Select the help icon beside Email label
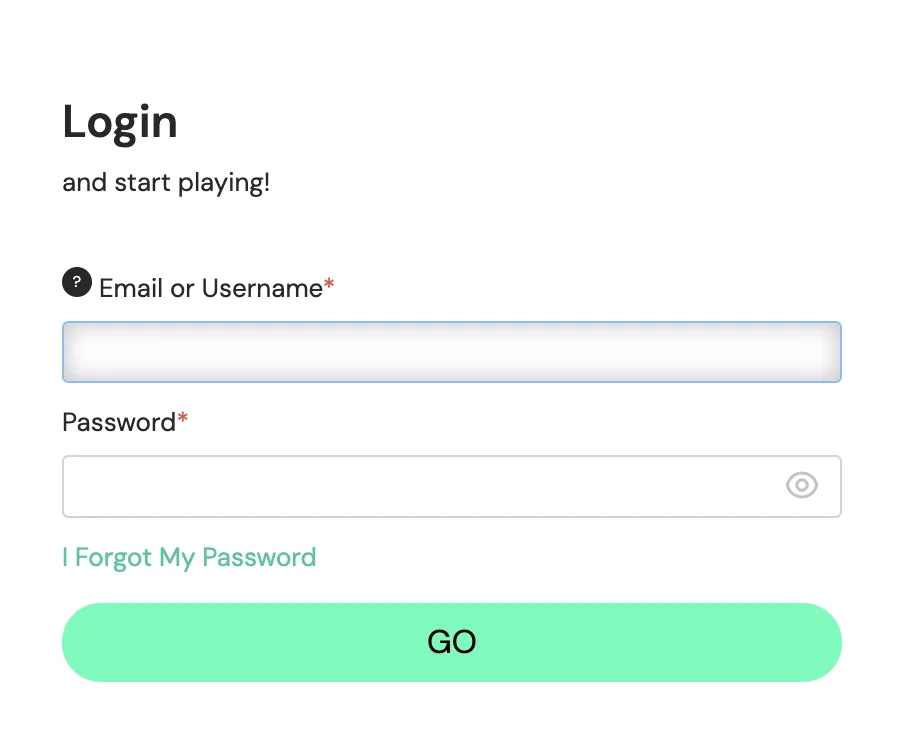The image size is (908, 750). (77, 282)
